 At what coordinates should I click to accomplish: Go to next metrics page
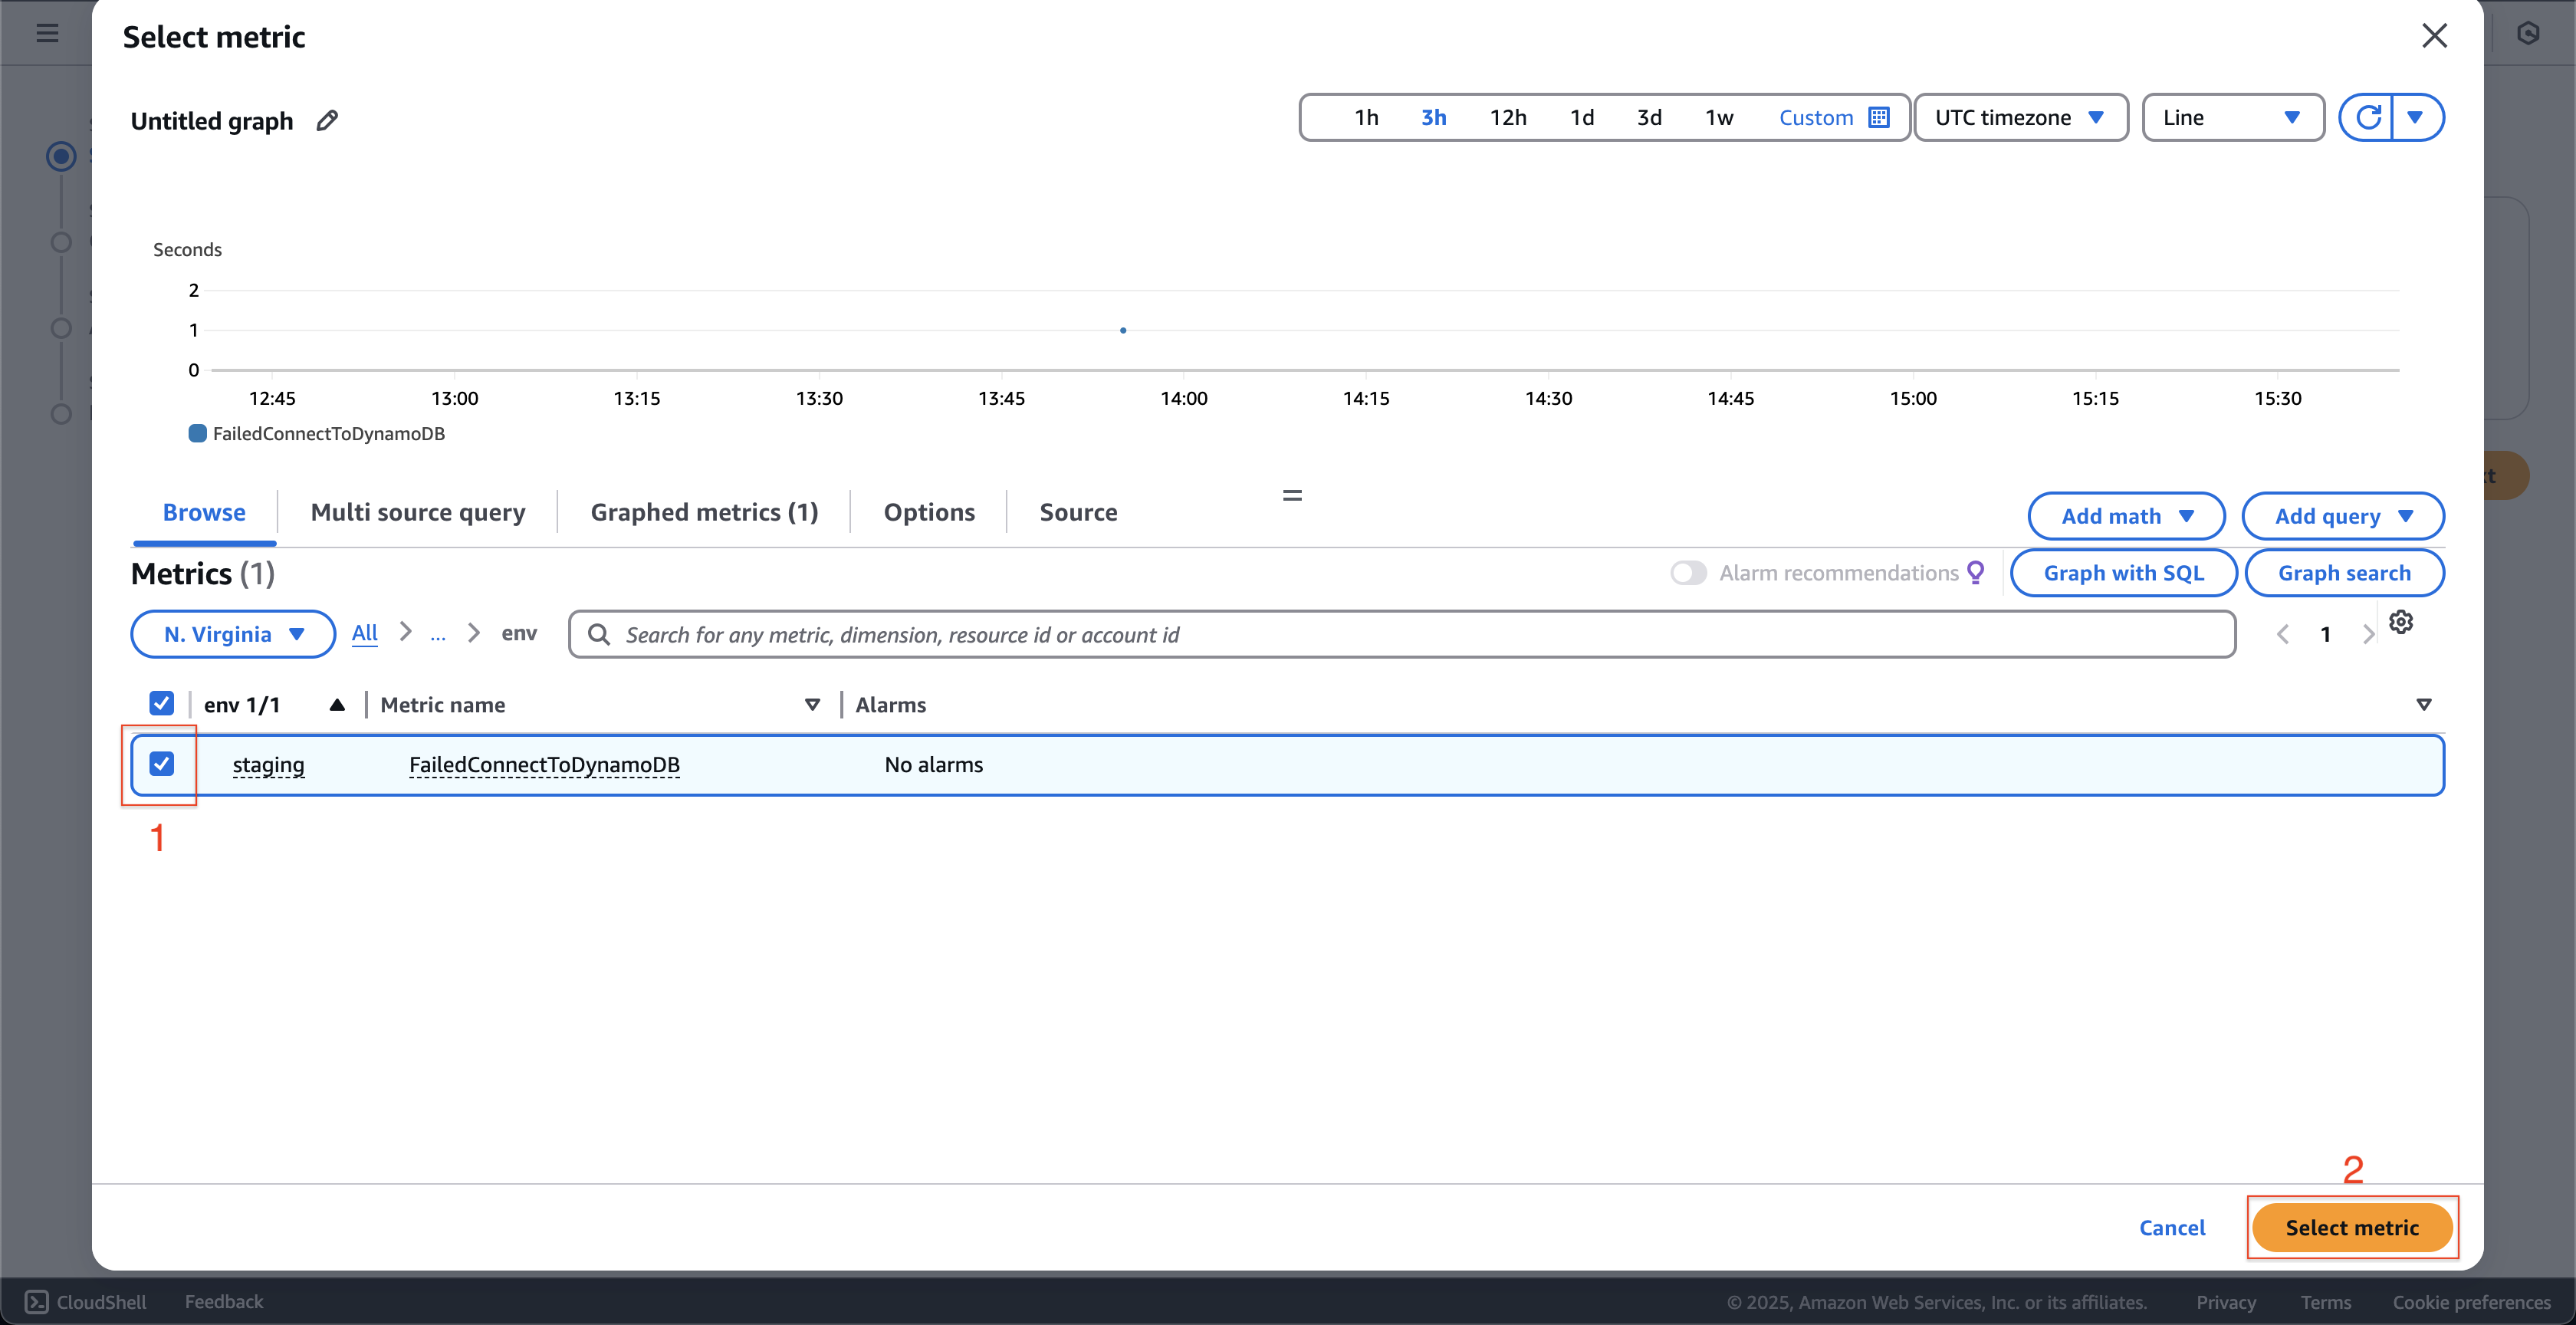click(x=2368, y=634)
